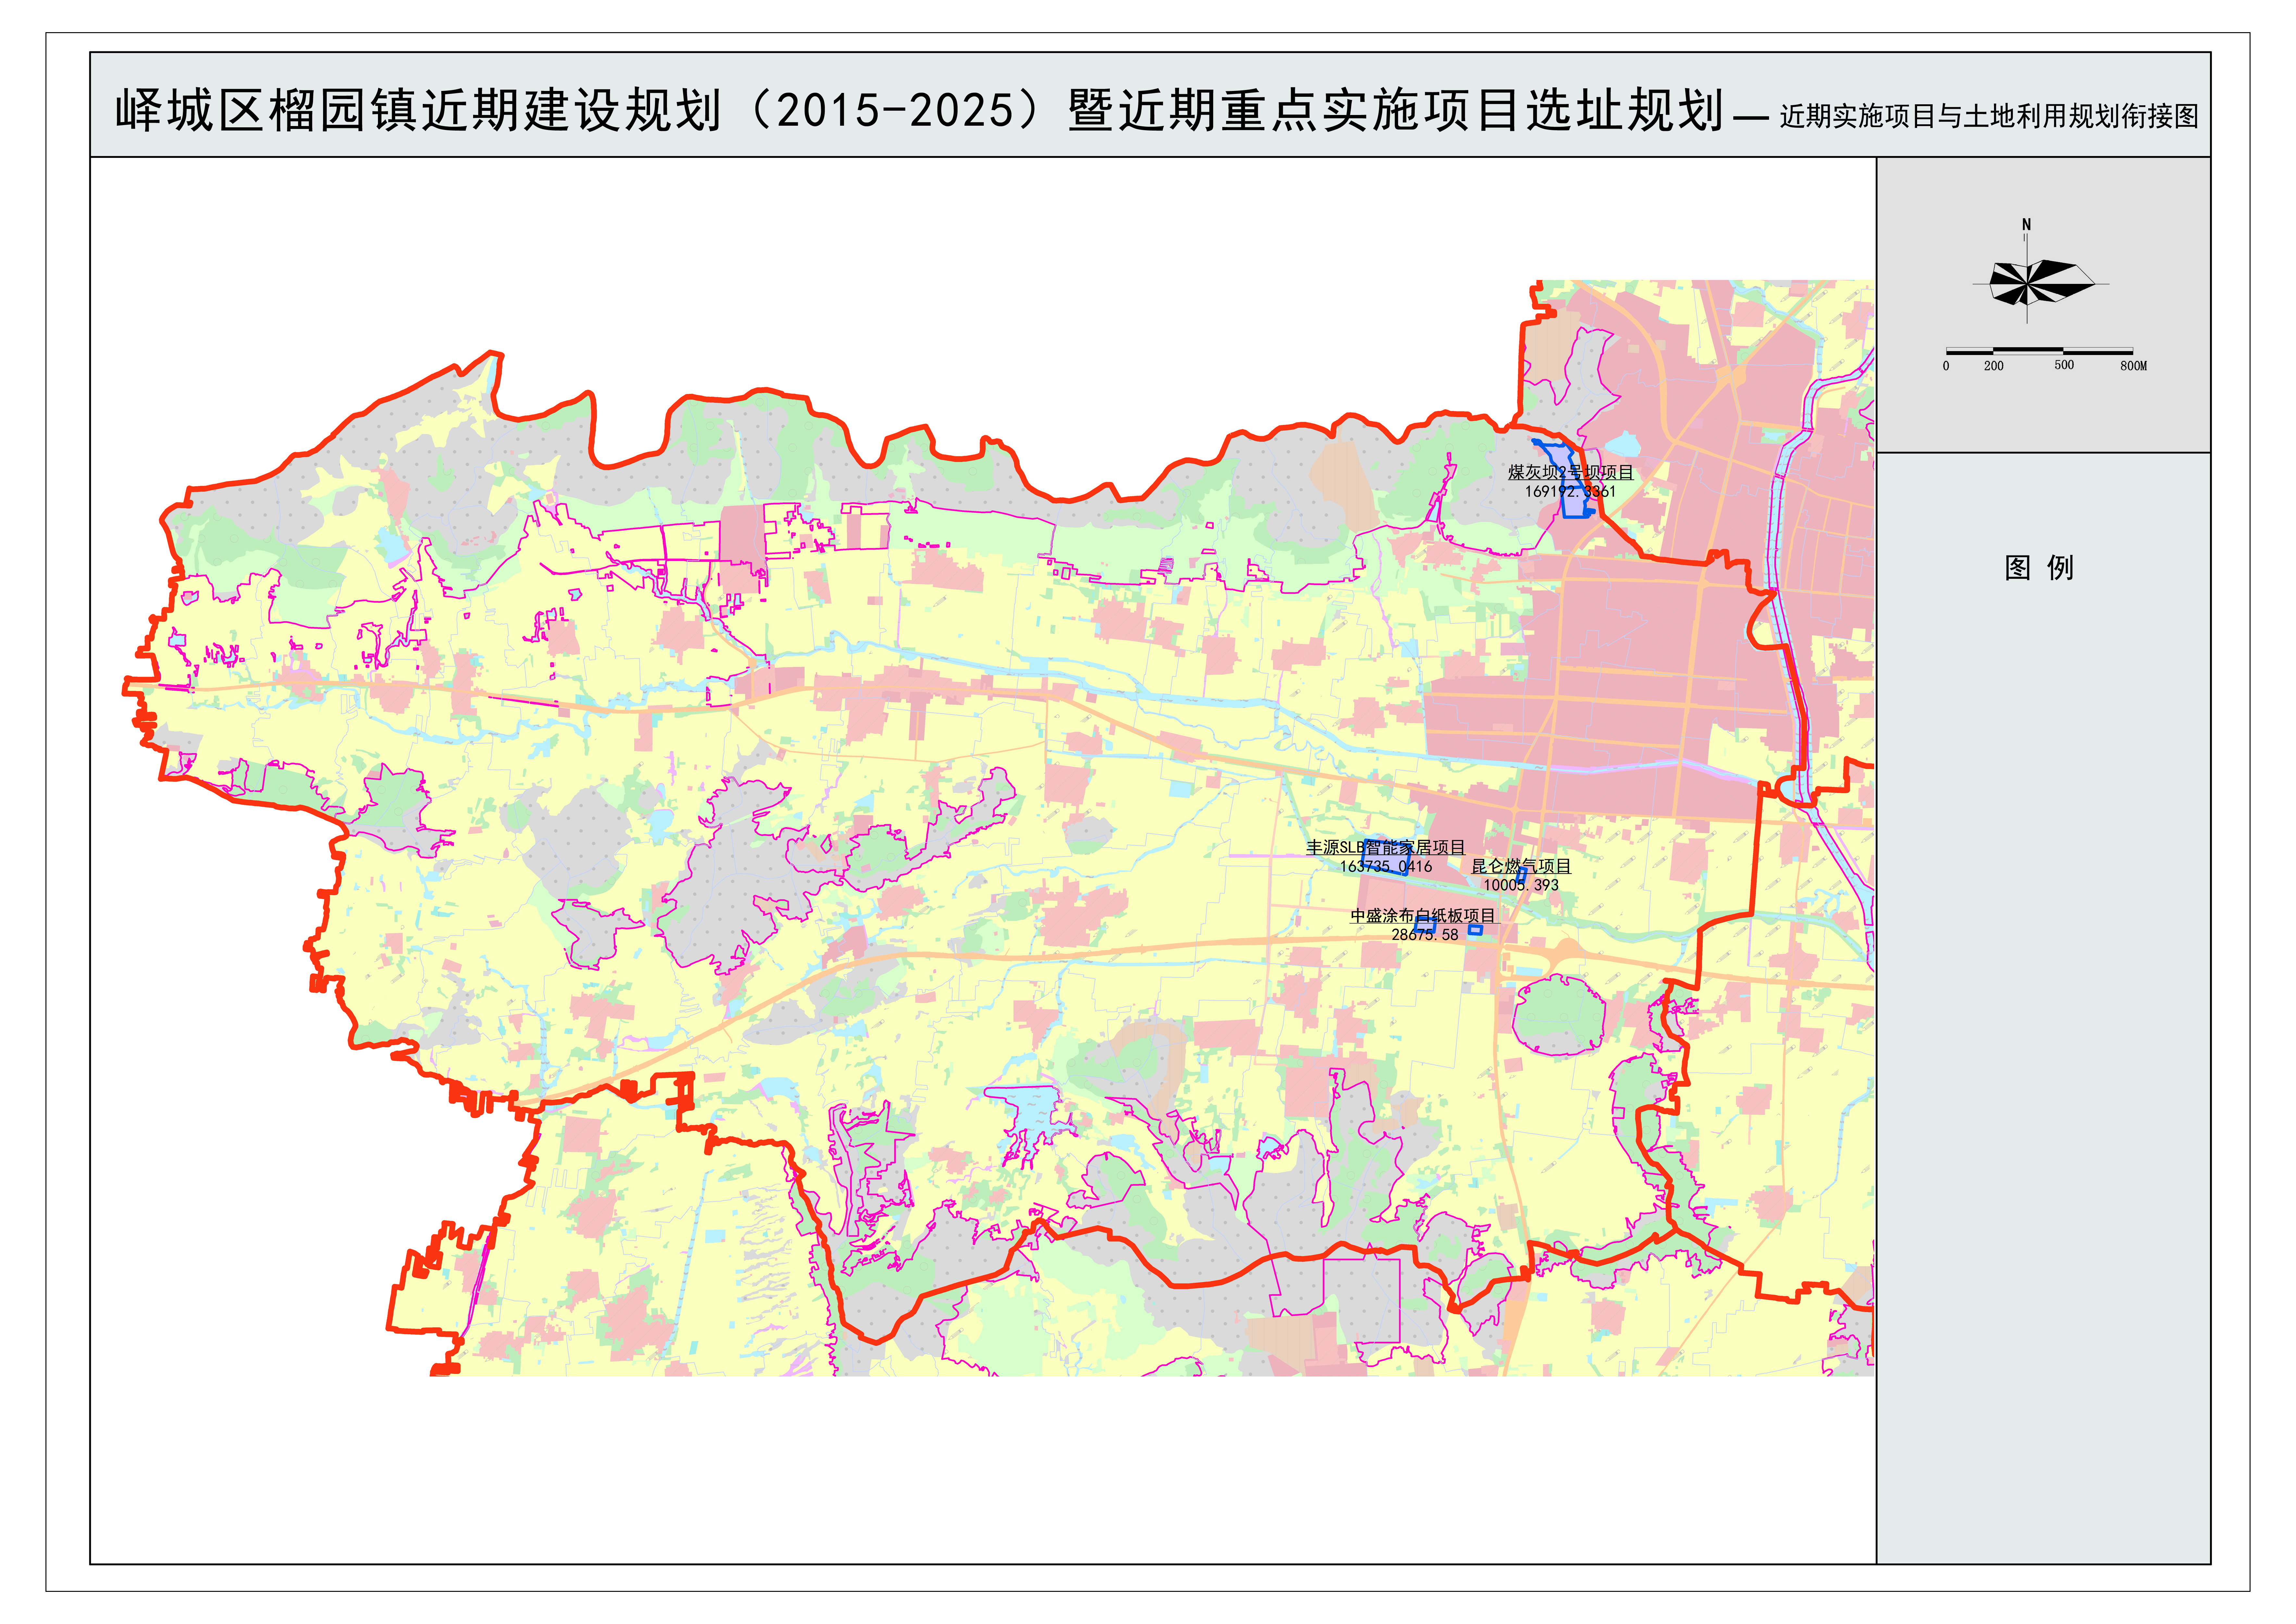Click the '0' scale bar label
The image size is (2296, 1624).
tap(1946, 366)
